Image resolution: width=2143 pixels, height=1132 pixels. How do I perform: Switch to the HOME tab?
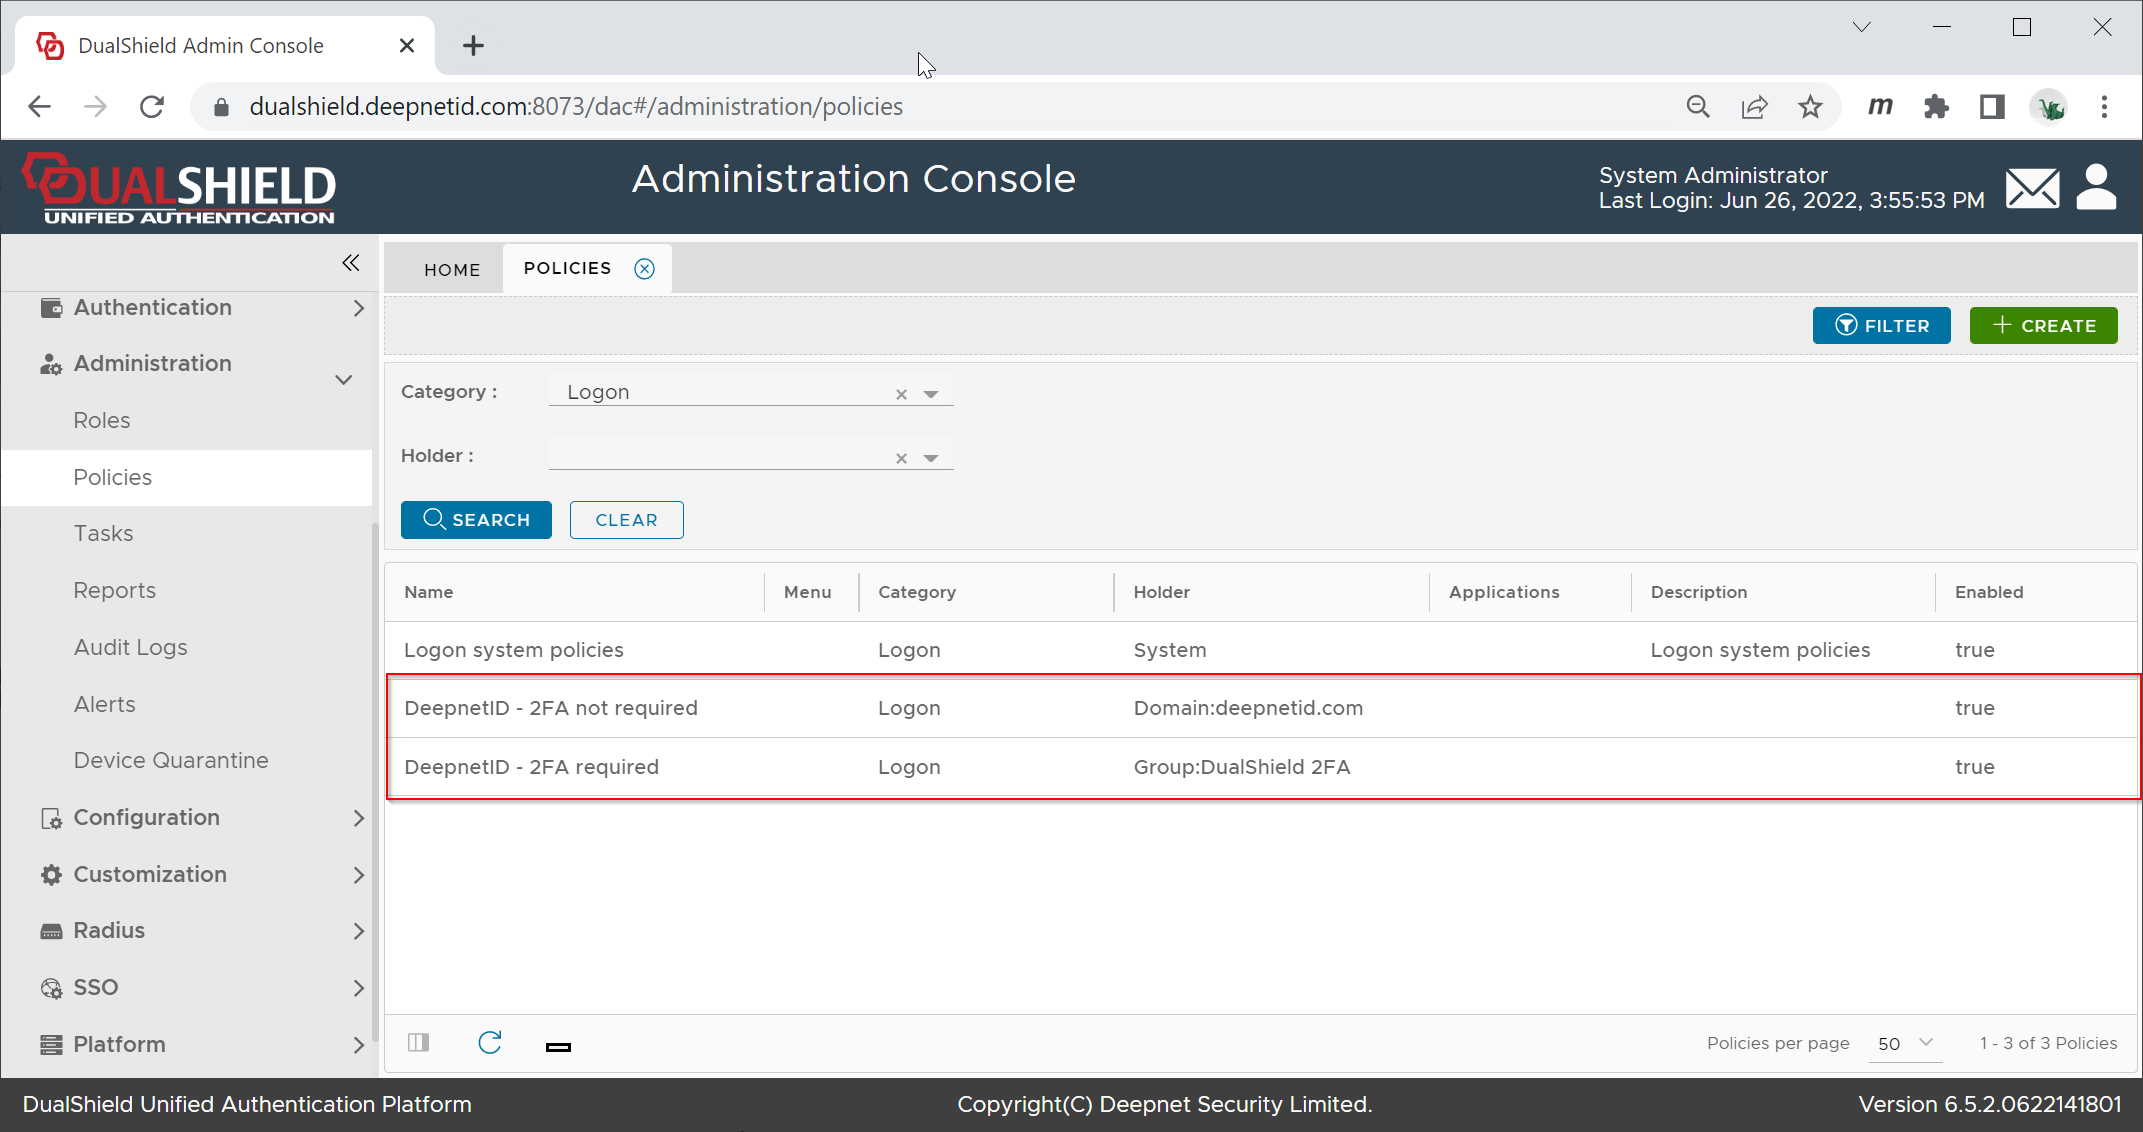point(452,270)
